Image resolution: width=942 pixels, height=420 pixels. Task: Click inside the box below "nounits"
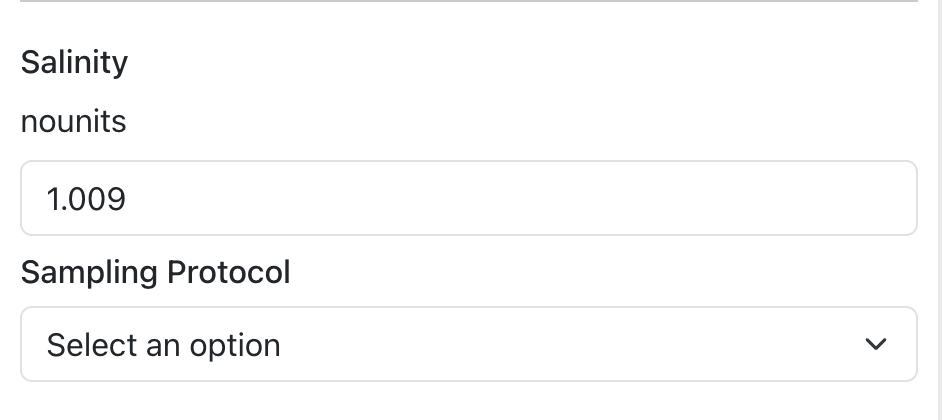(468, 199)
